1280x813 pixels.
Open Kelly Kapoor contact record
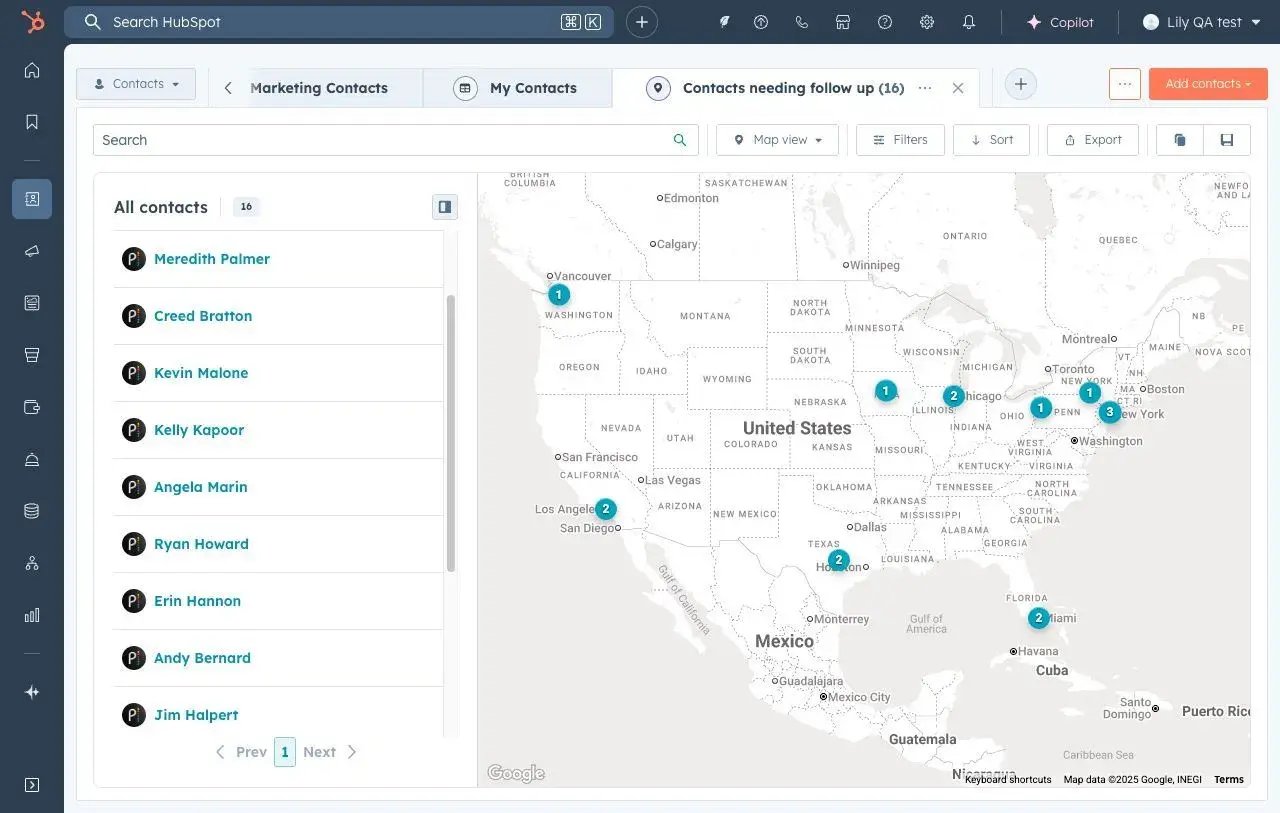point(199,430)
